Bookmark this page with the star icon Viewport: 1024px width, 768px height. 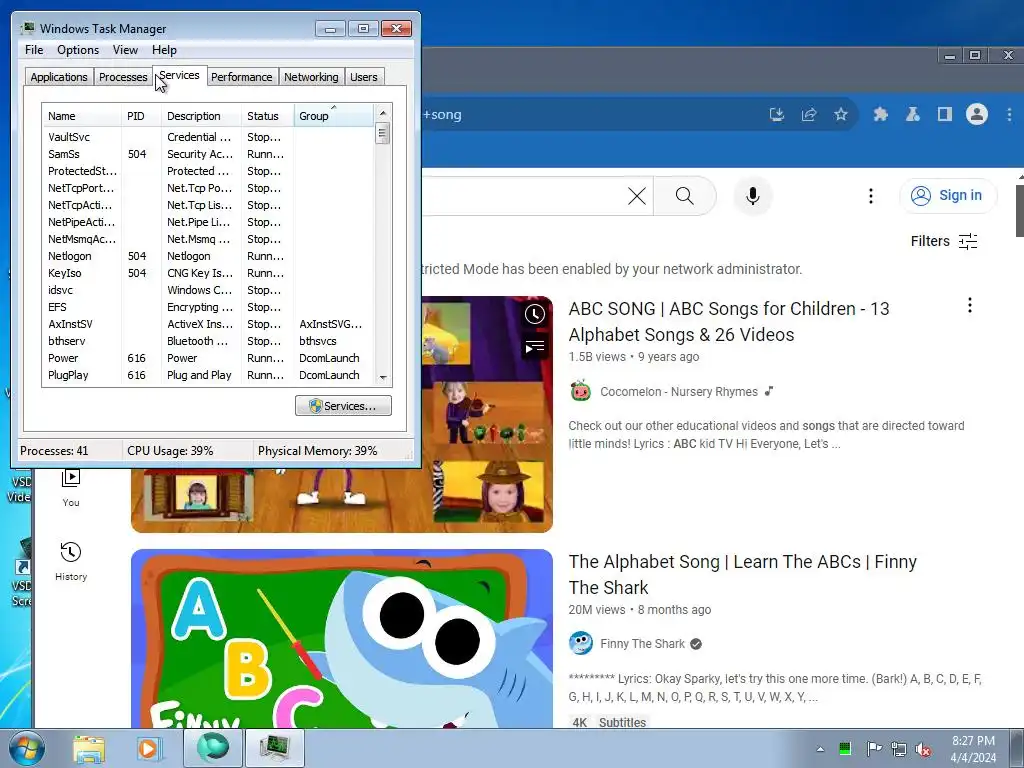click(x=840, y=114)
